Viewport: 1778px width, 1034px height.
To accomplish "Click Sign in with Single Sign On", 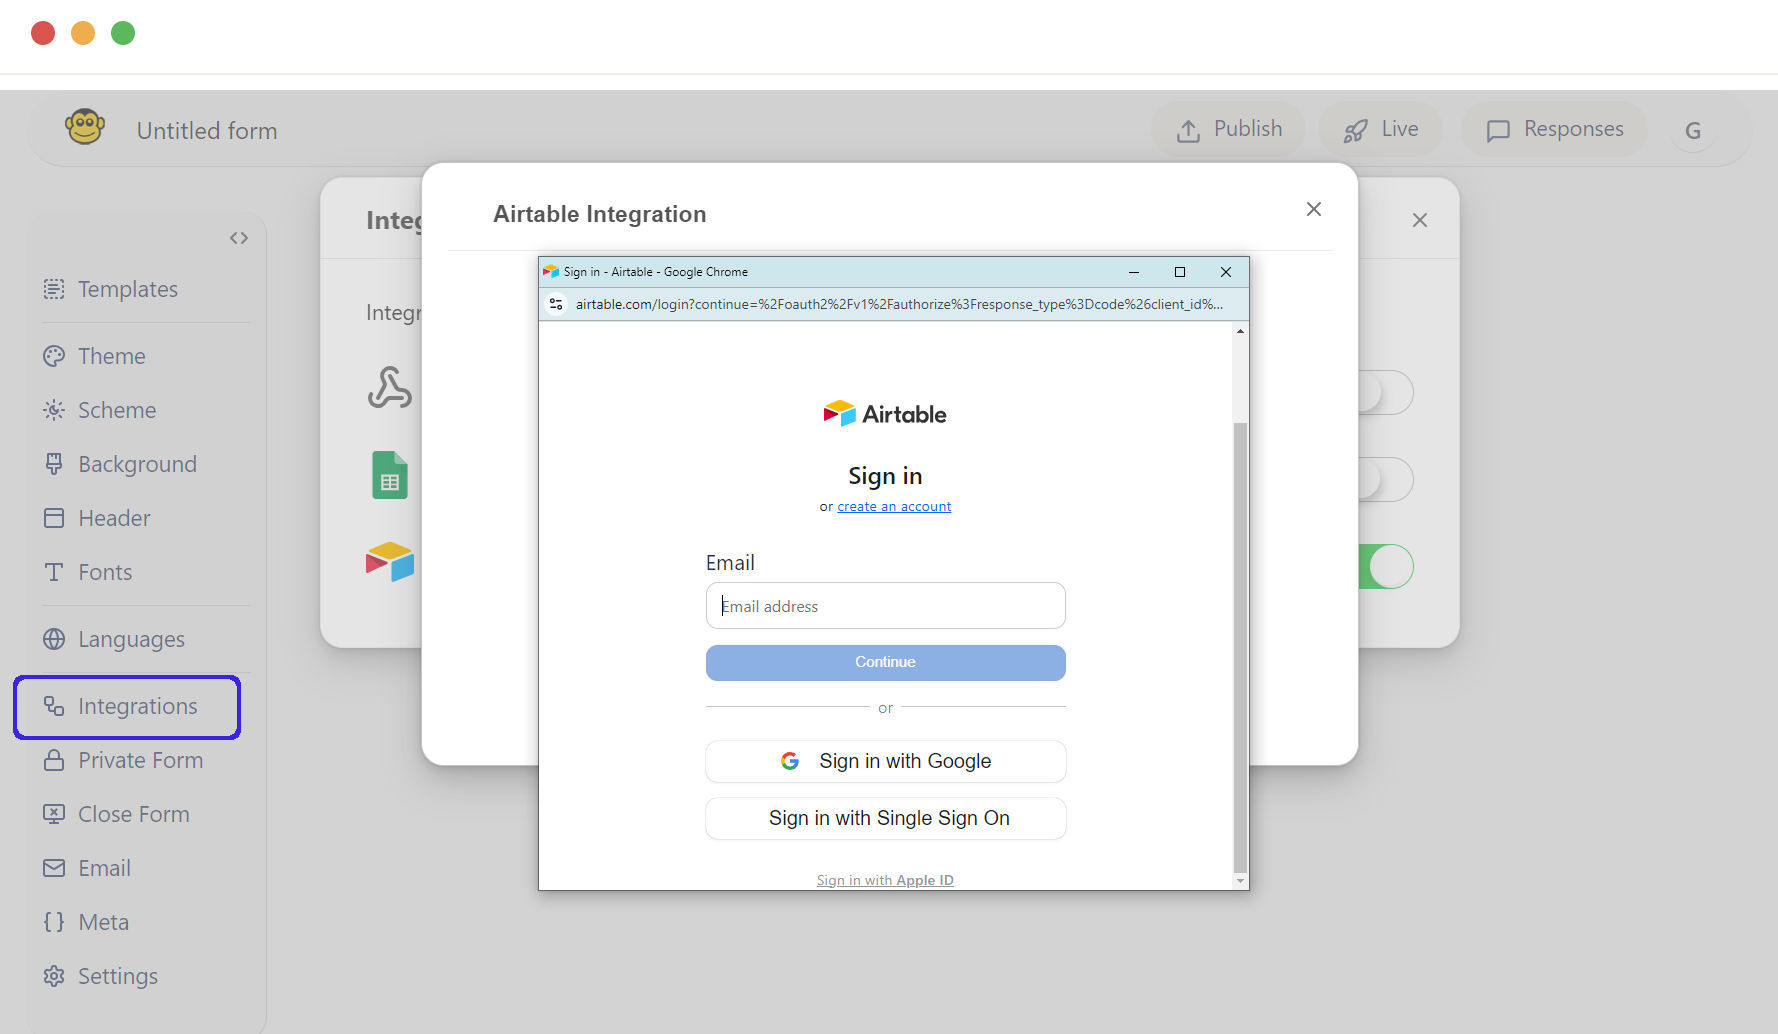I will [885, 818].
